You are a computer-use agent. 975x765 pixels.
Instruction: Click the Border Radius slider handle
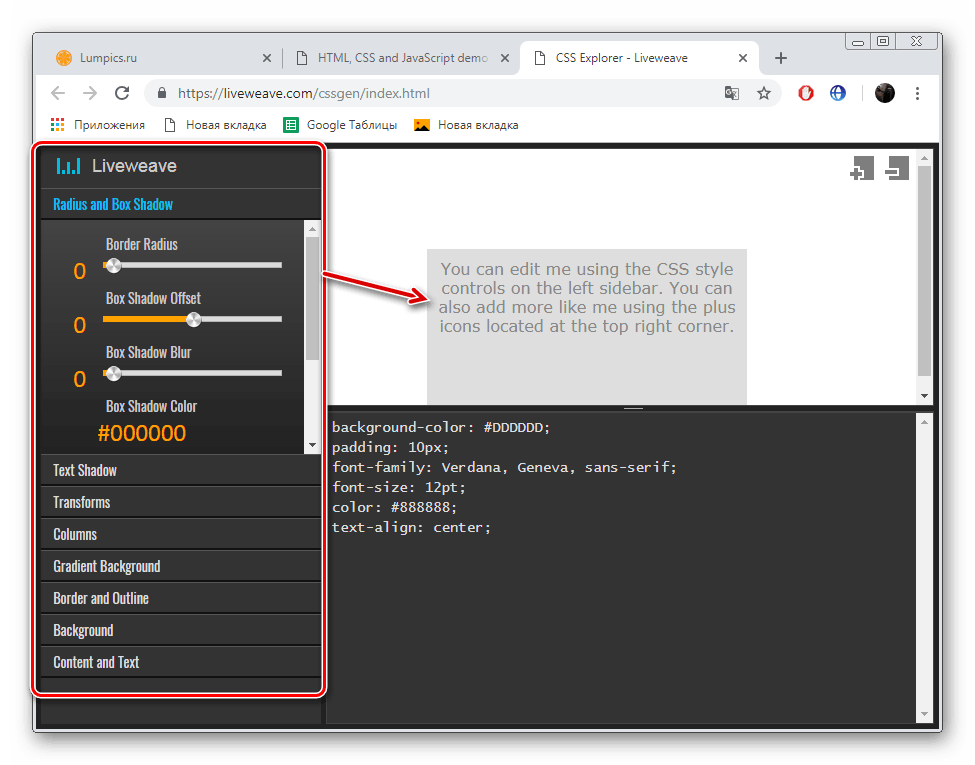113,266
